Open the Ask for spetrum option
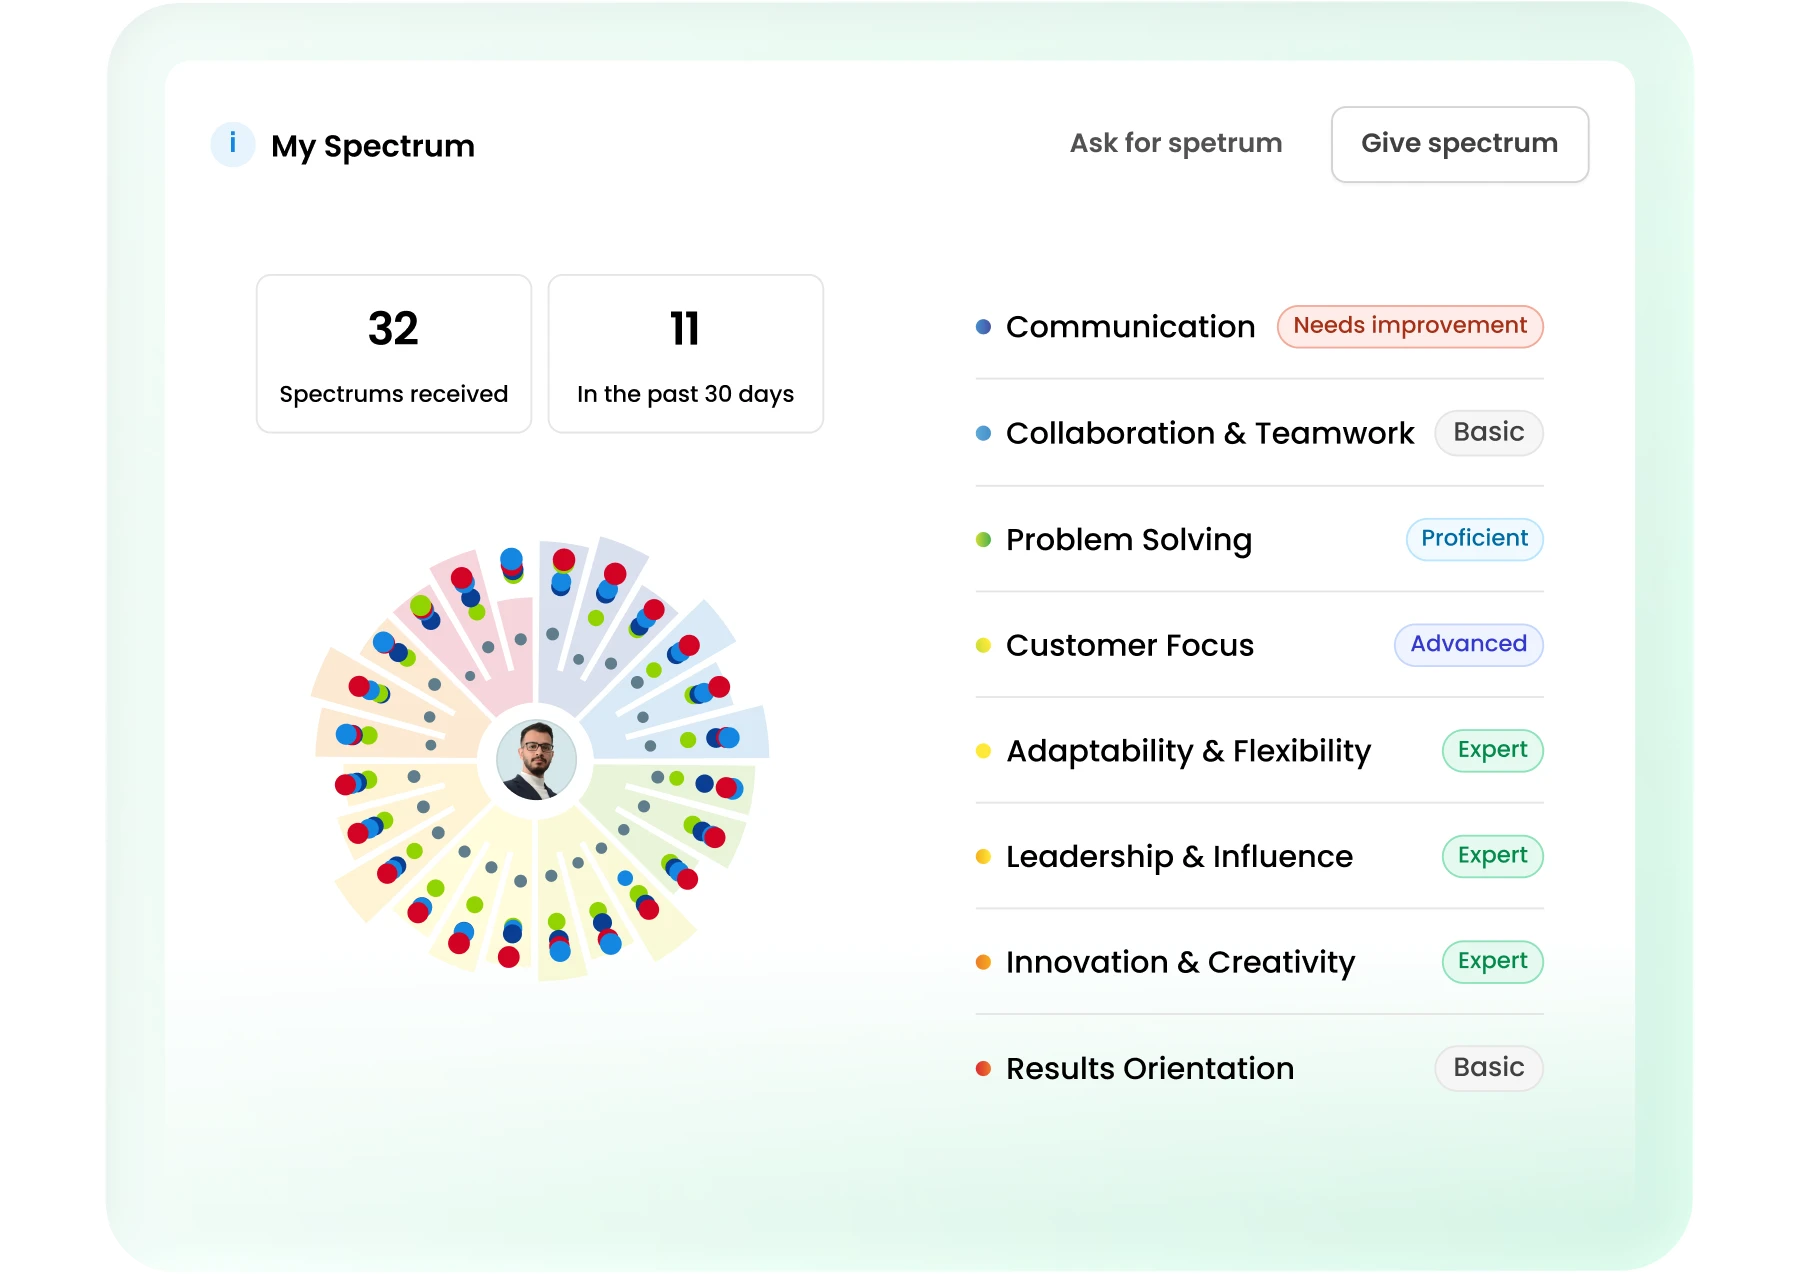Image resolution: width=1800 pixels, height=1274 pixels. tap(1175, 143)
